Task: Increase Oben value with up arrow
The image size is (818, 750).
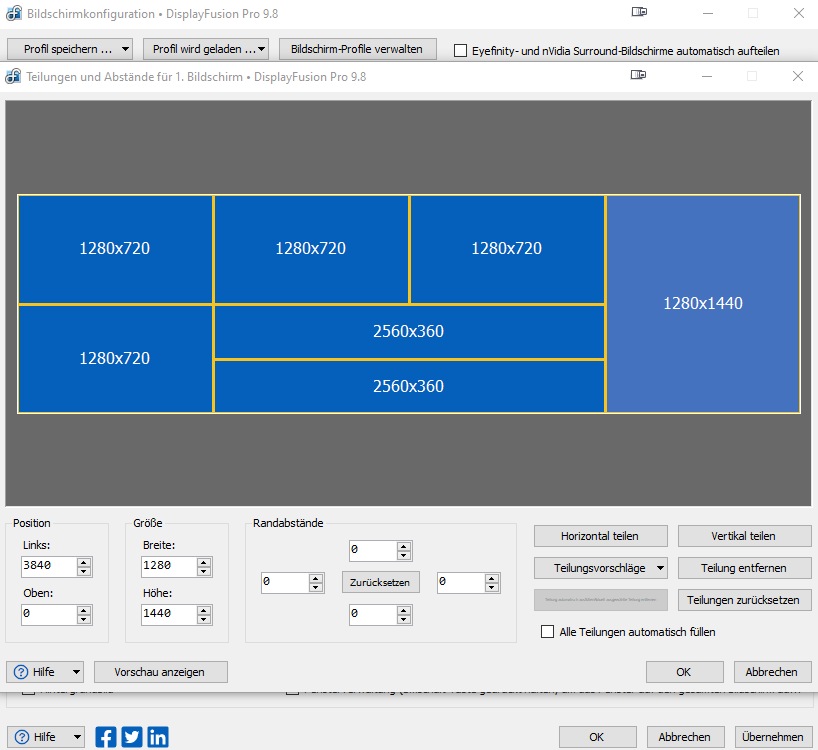Action: tap(84, 610)
